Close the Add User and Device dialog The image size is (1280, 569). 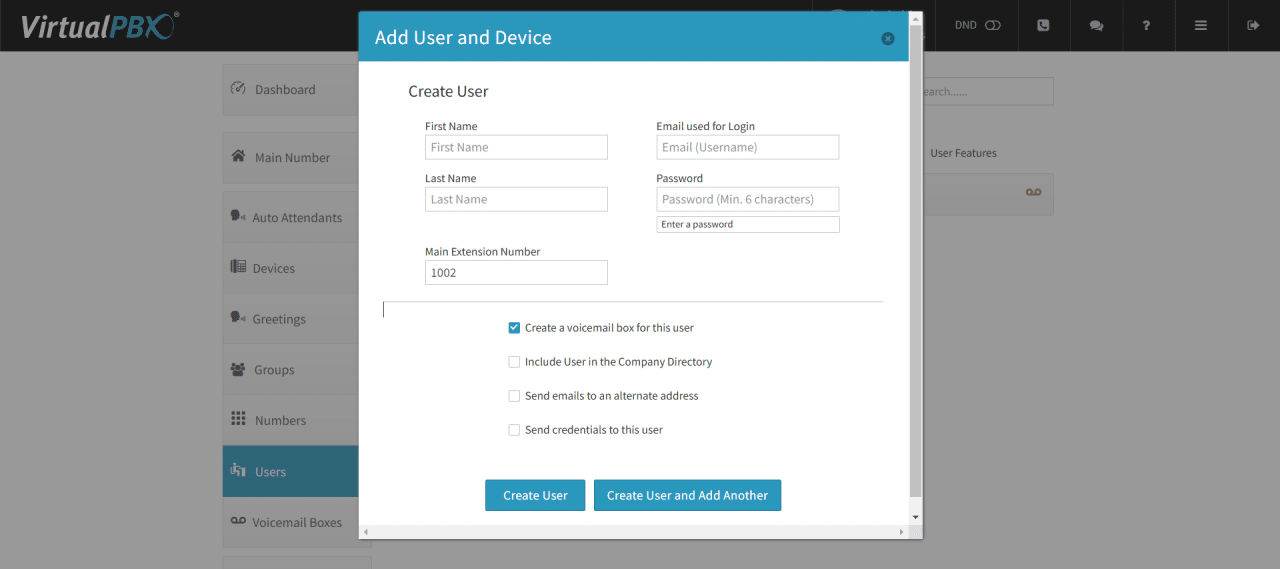pyautogui.click(x=888, y=38)
